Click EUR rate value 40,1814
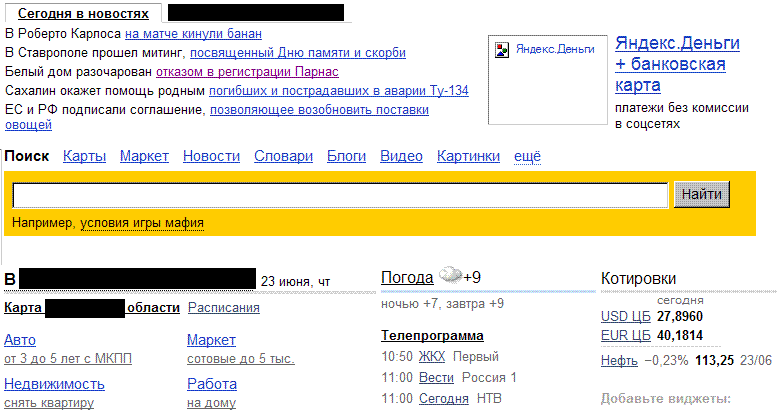Image resolution: width=777 pixels, height=411 pixels. [x=680, y=336]
